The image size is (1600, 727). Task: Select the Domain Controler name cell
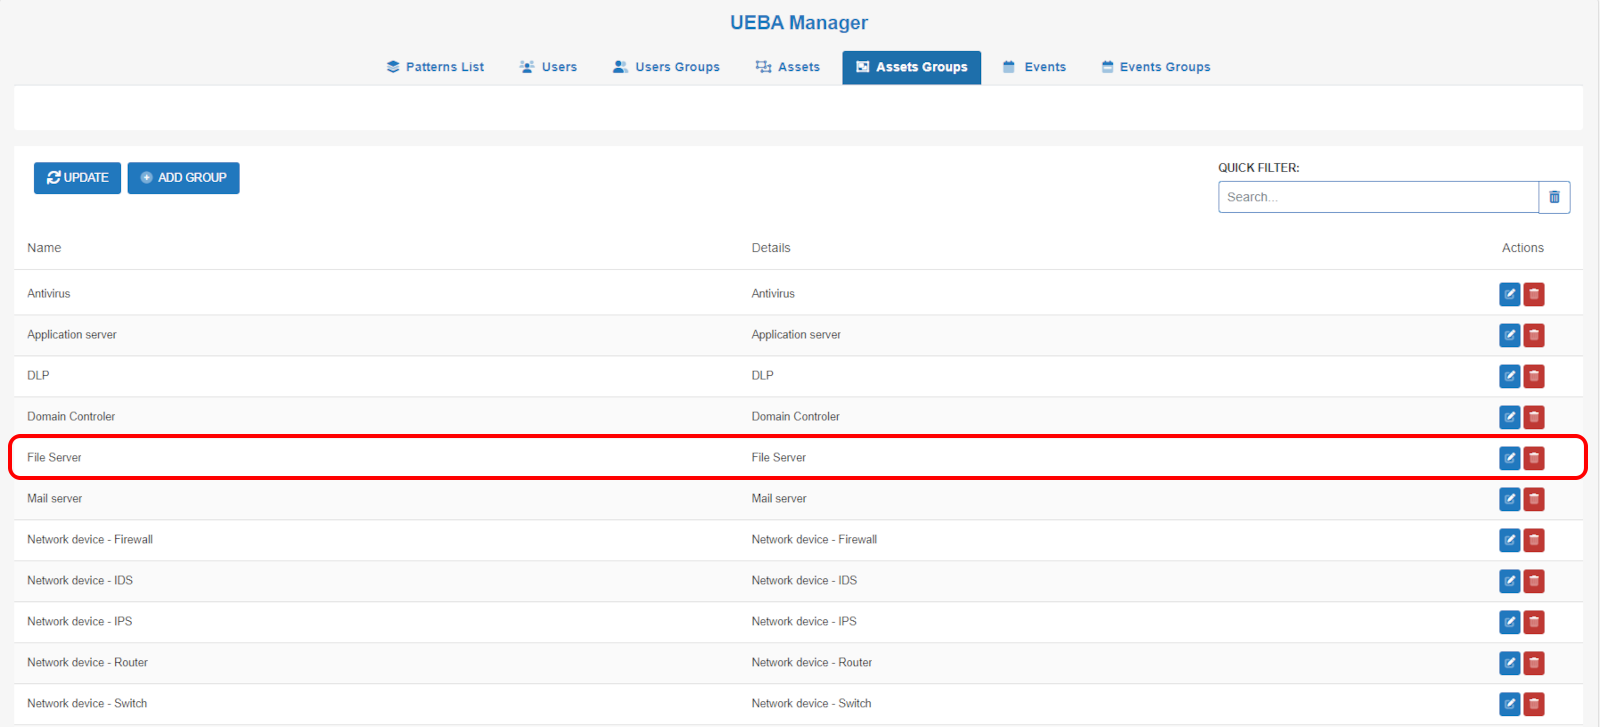71,417
